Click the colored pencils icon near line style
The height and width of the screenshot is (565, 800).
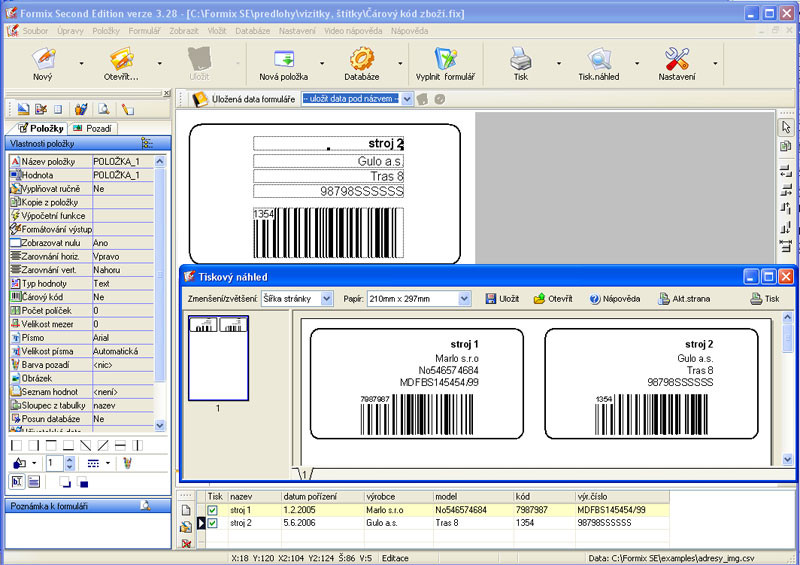(x=127, y=463)
